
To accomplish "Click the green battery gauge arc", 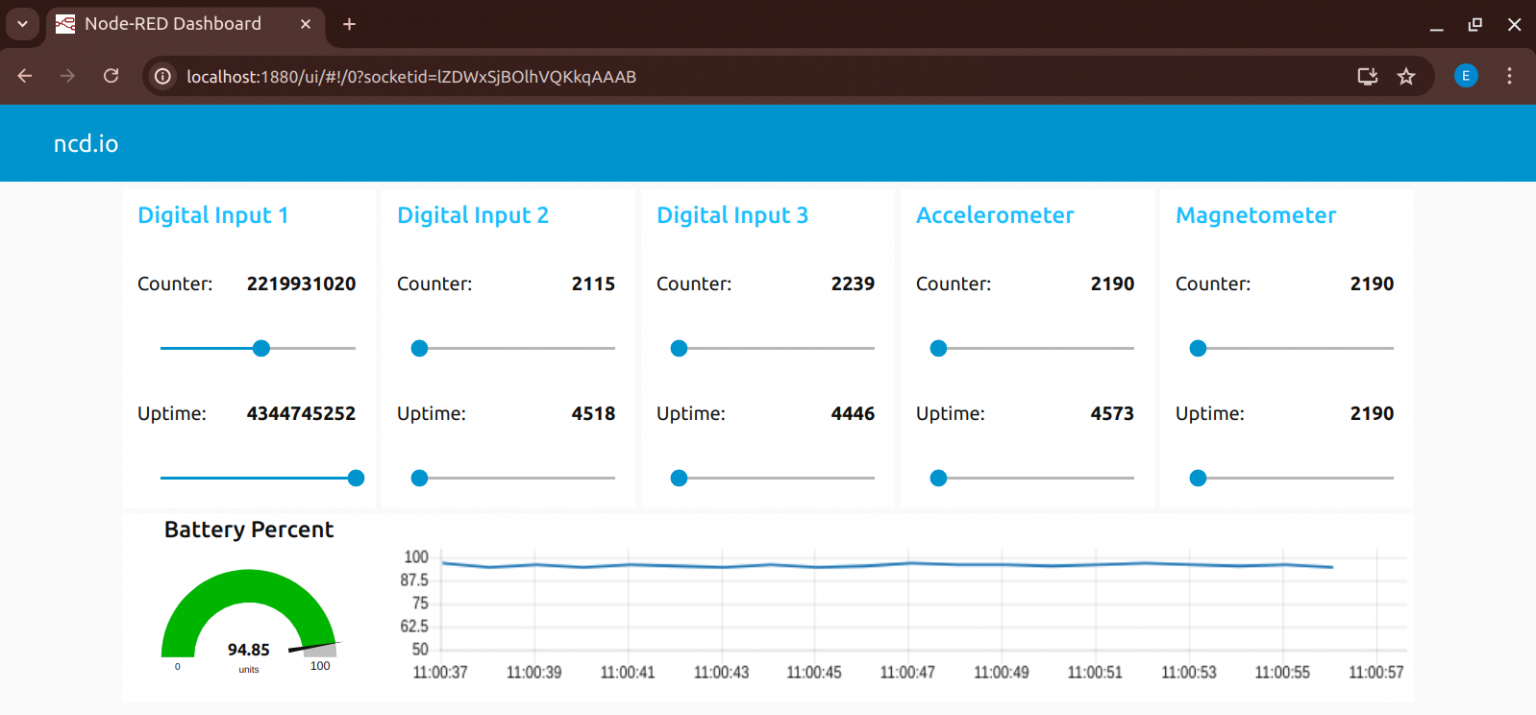I will 248,585.
